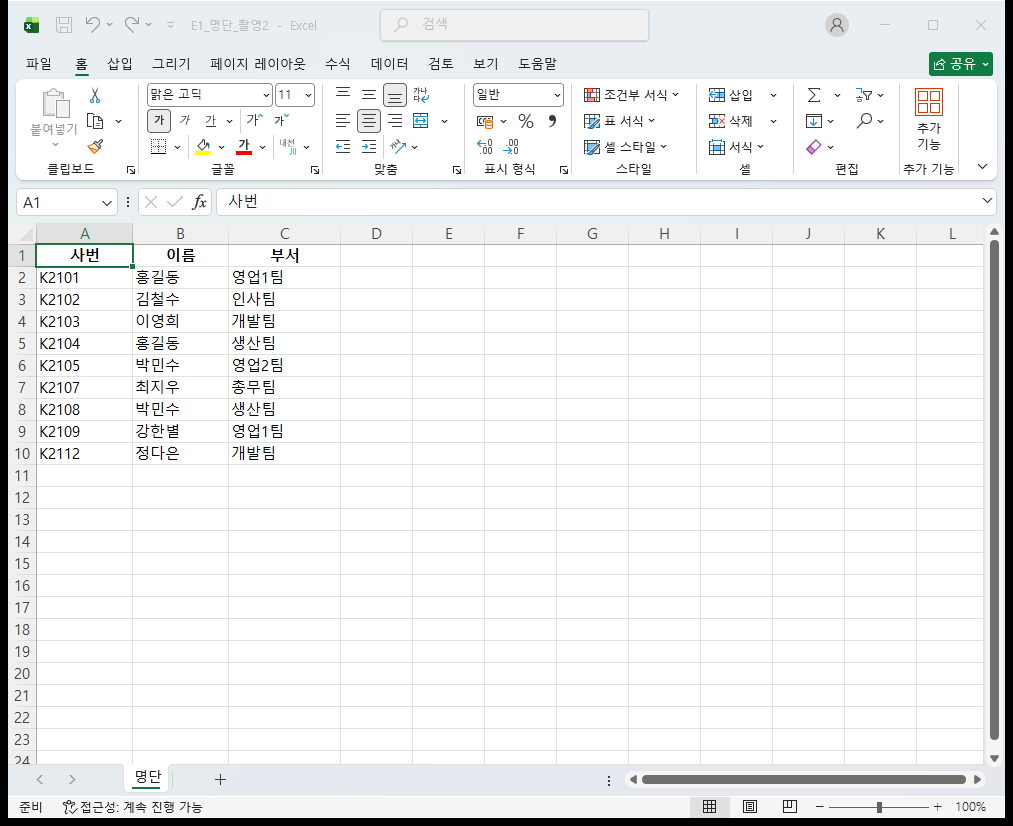Switch to the 데이터 tab

[x=390, y=63]
